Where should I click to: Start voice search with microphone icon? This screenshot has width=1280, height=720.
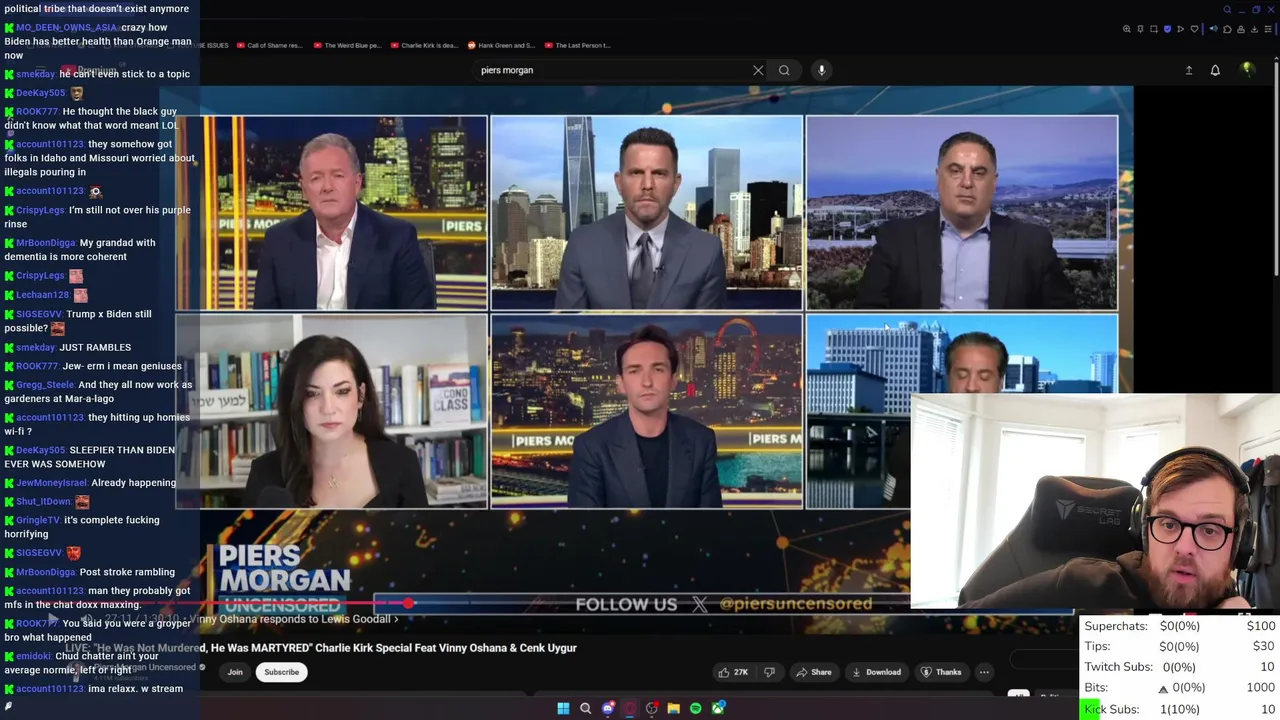tap(821, 70)
